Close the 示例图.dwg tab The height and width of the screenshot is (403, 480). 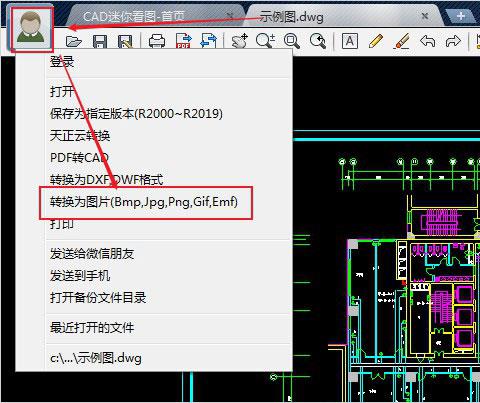425,15
